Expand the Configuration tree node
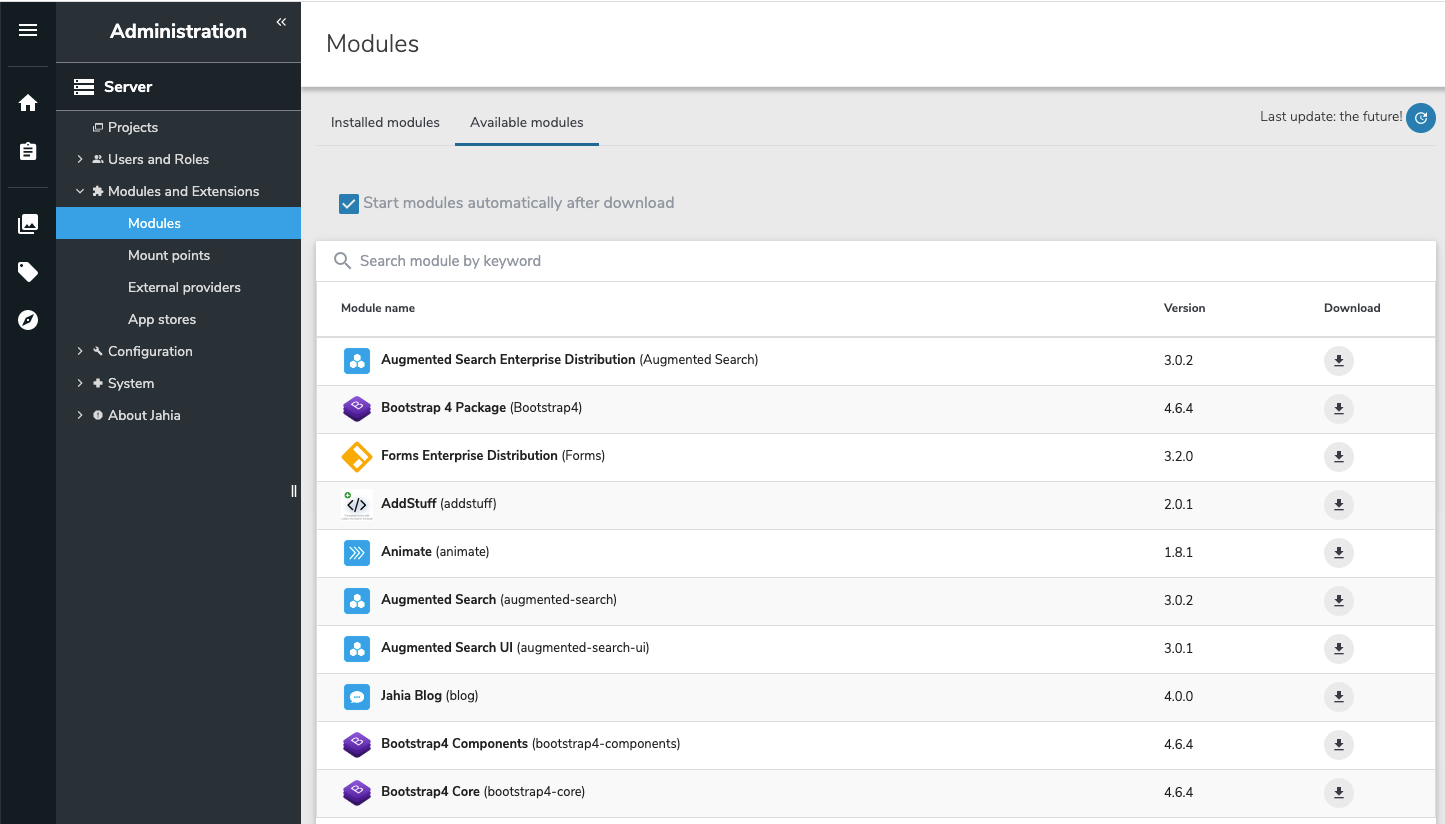 tap(80, 351)
